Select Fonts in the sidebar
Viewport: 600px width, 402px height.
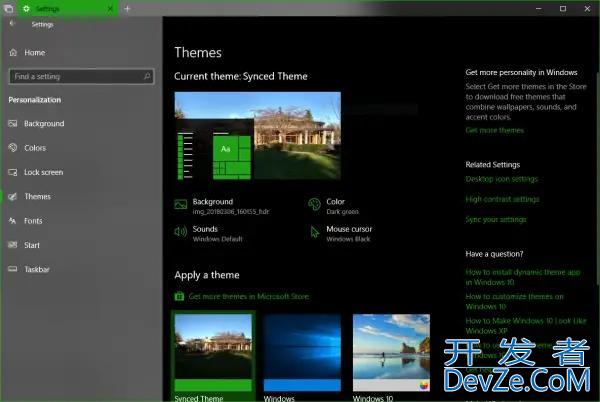[x=33, y=221]
